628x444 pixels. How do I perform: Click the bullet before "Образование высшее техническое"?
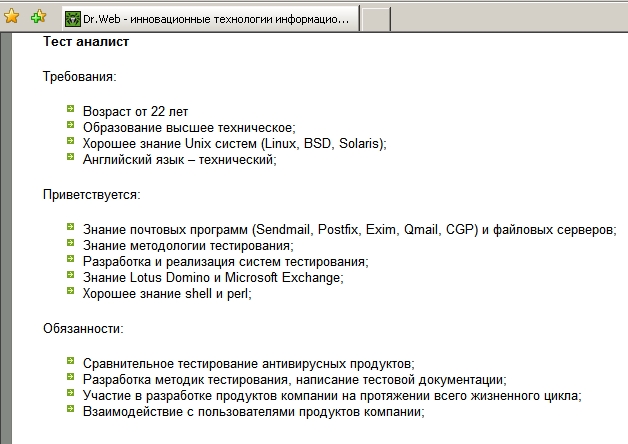70,126
